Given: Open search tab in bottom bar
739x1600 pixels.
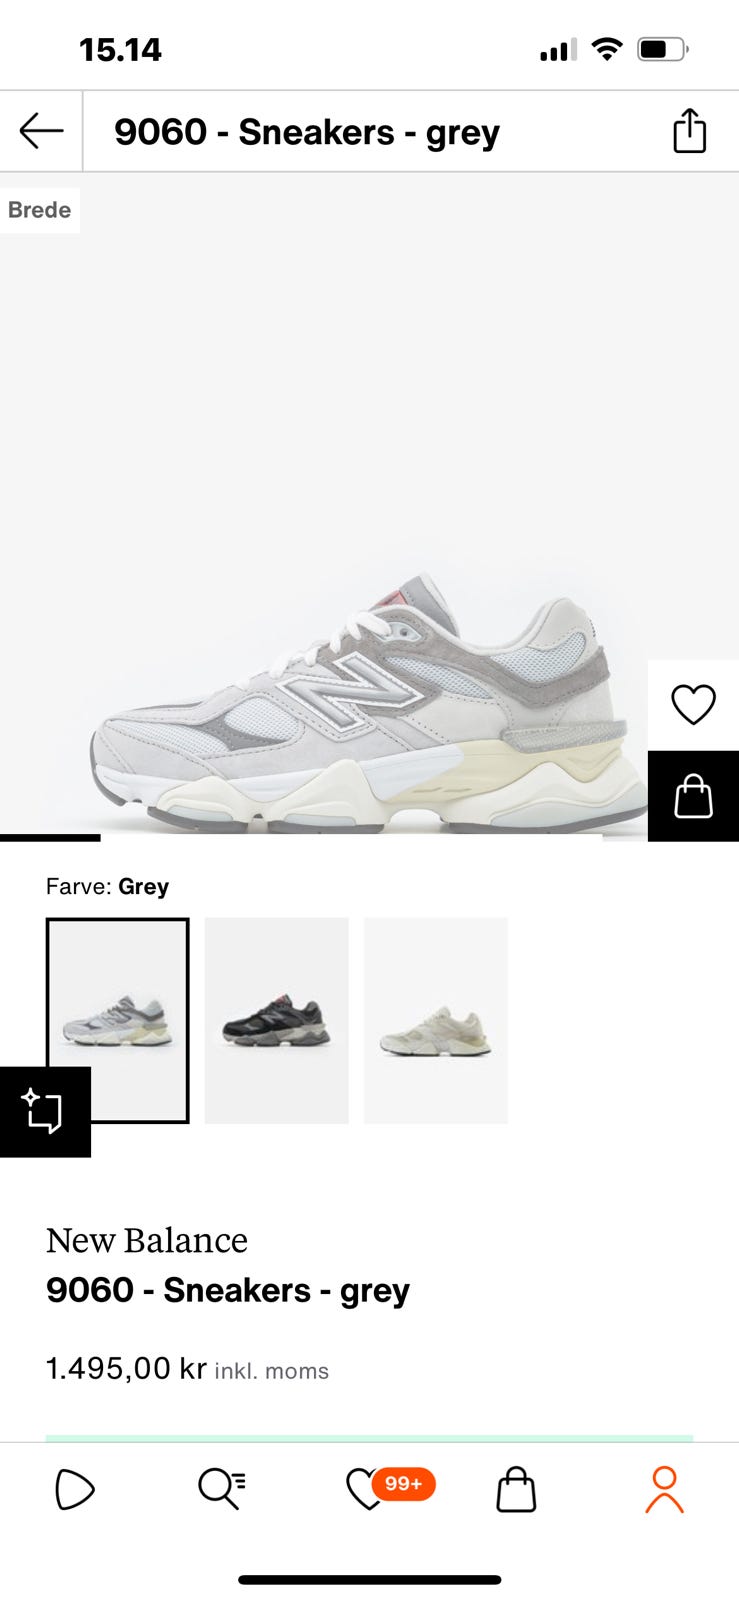Looking at the screenshot, I should 221,1489.
